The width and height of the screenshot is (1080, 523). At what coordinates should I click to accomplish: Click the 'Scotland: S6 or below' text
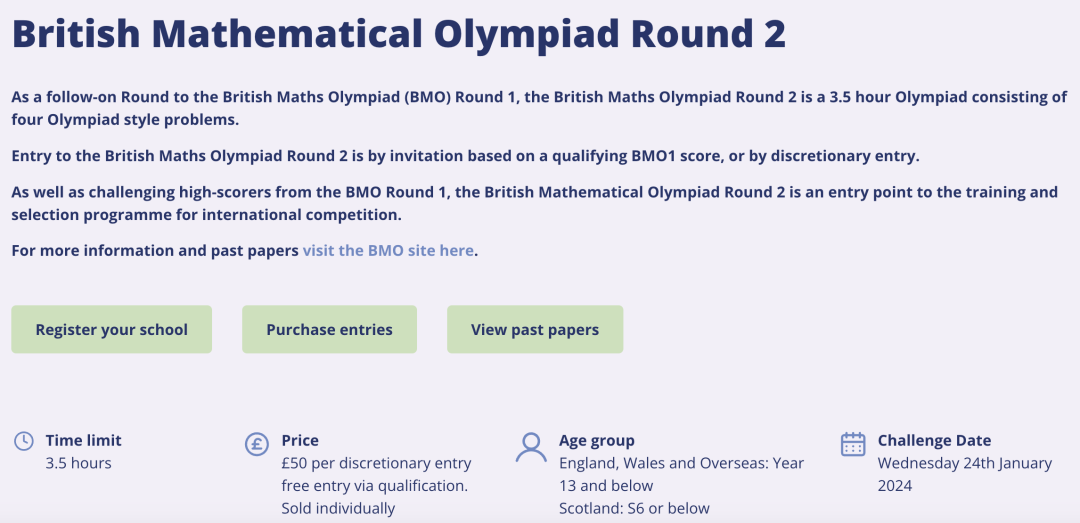(x=634, y=509)
